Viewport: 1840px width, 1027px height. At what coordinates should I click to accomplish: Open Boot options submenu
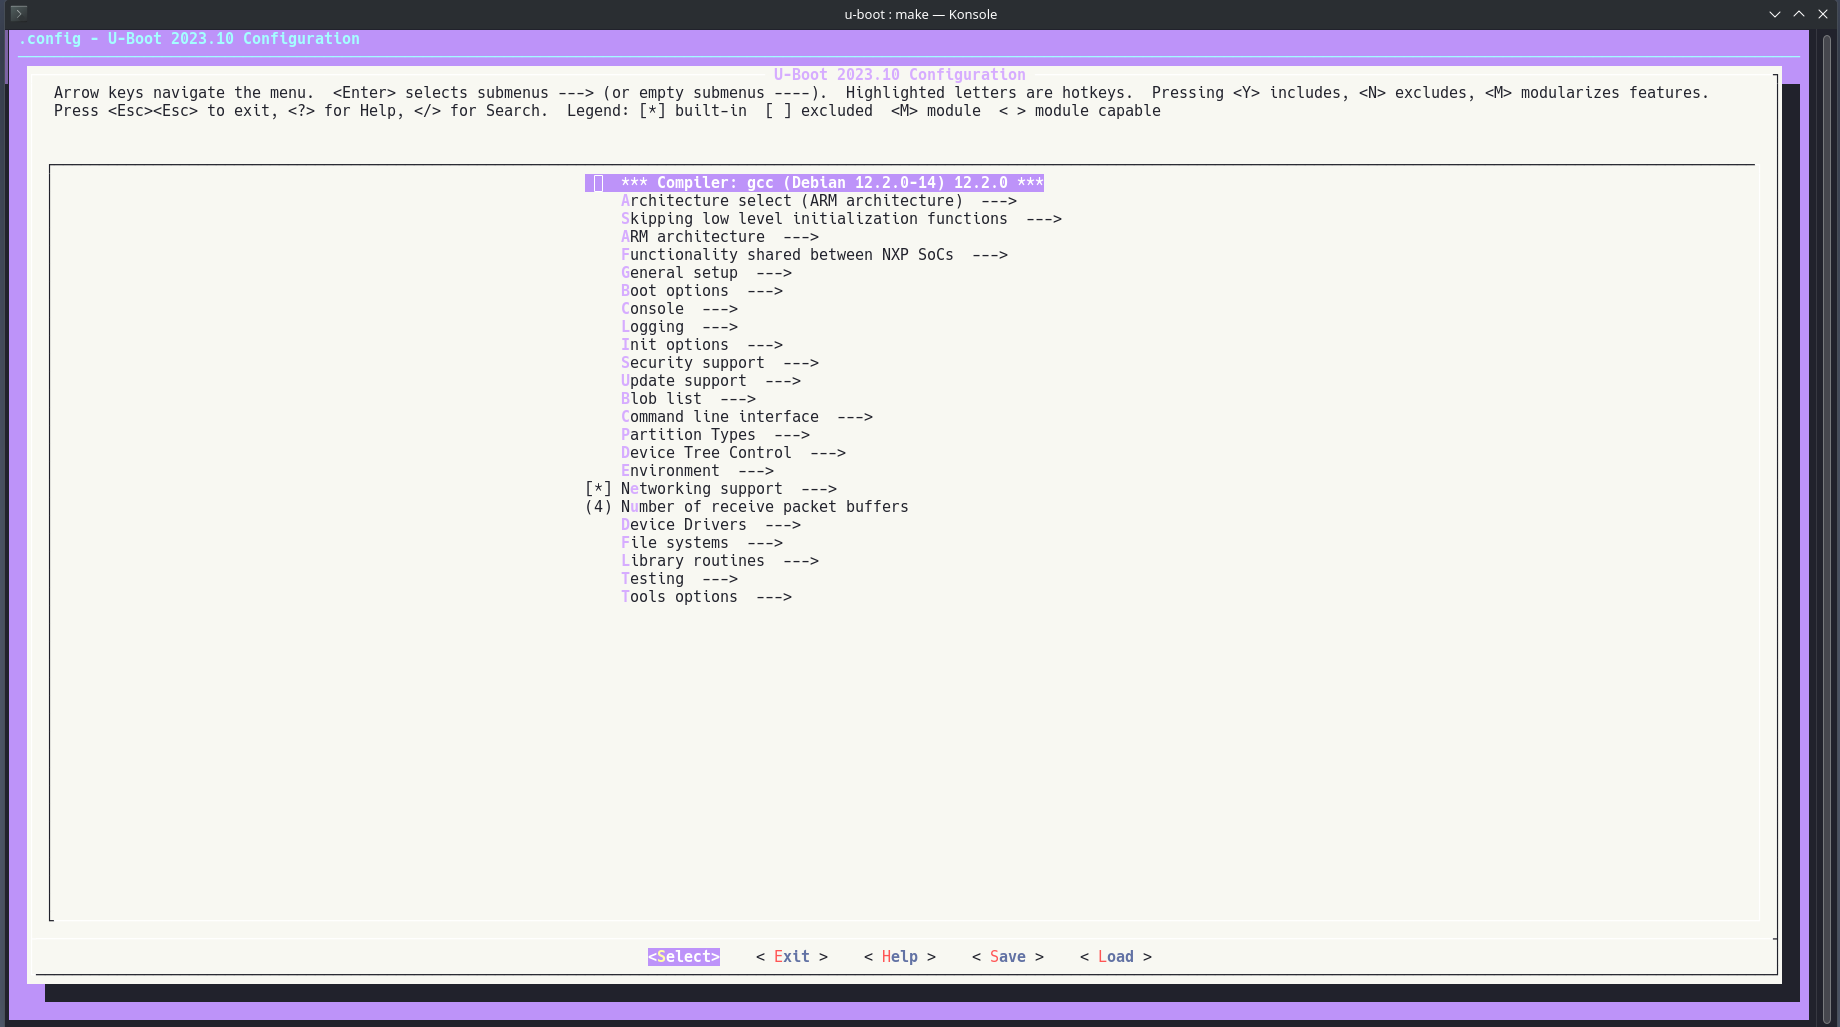click(701, 291)
